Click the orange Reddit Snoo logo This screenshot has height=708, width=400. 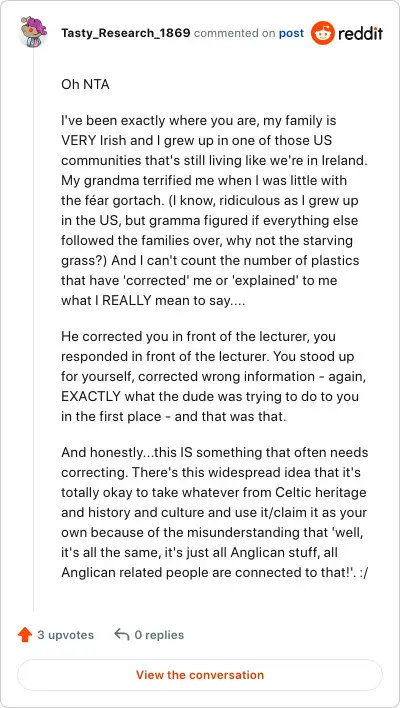pyautogui.click(x=323, y=33)
